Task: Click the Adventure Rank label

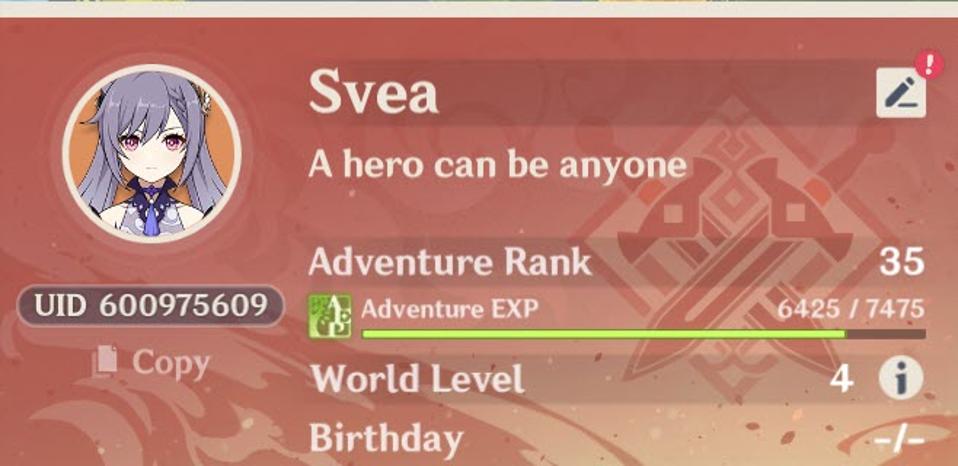Action: point(450,262)
